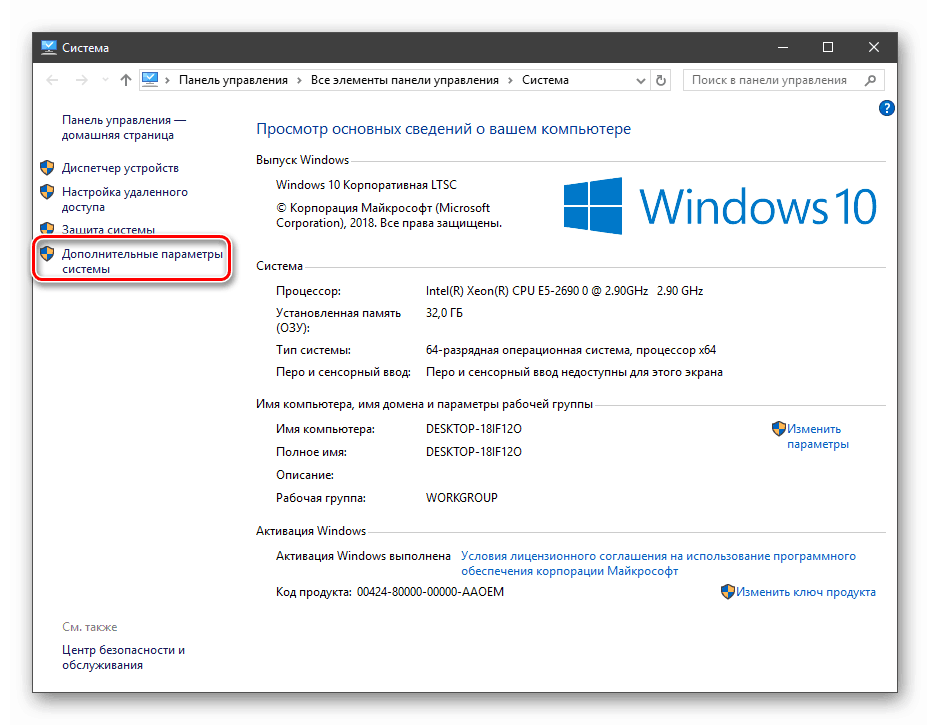Open the recent locations dropdown arrow
The width and height of the screenshot is (930, 725).
(105, 80)
